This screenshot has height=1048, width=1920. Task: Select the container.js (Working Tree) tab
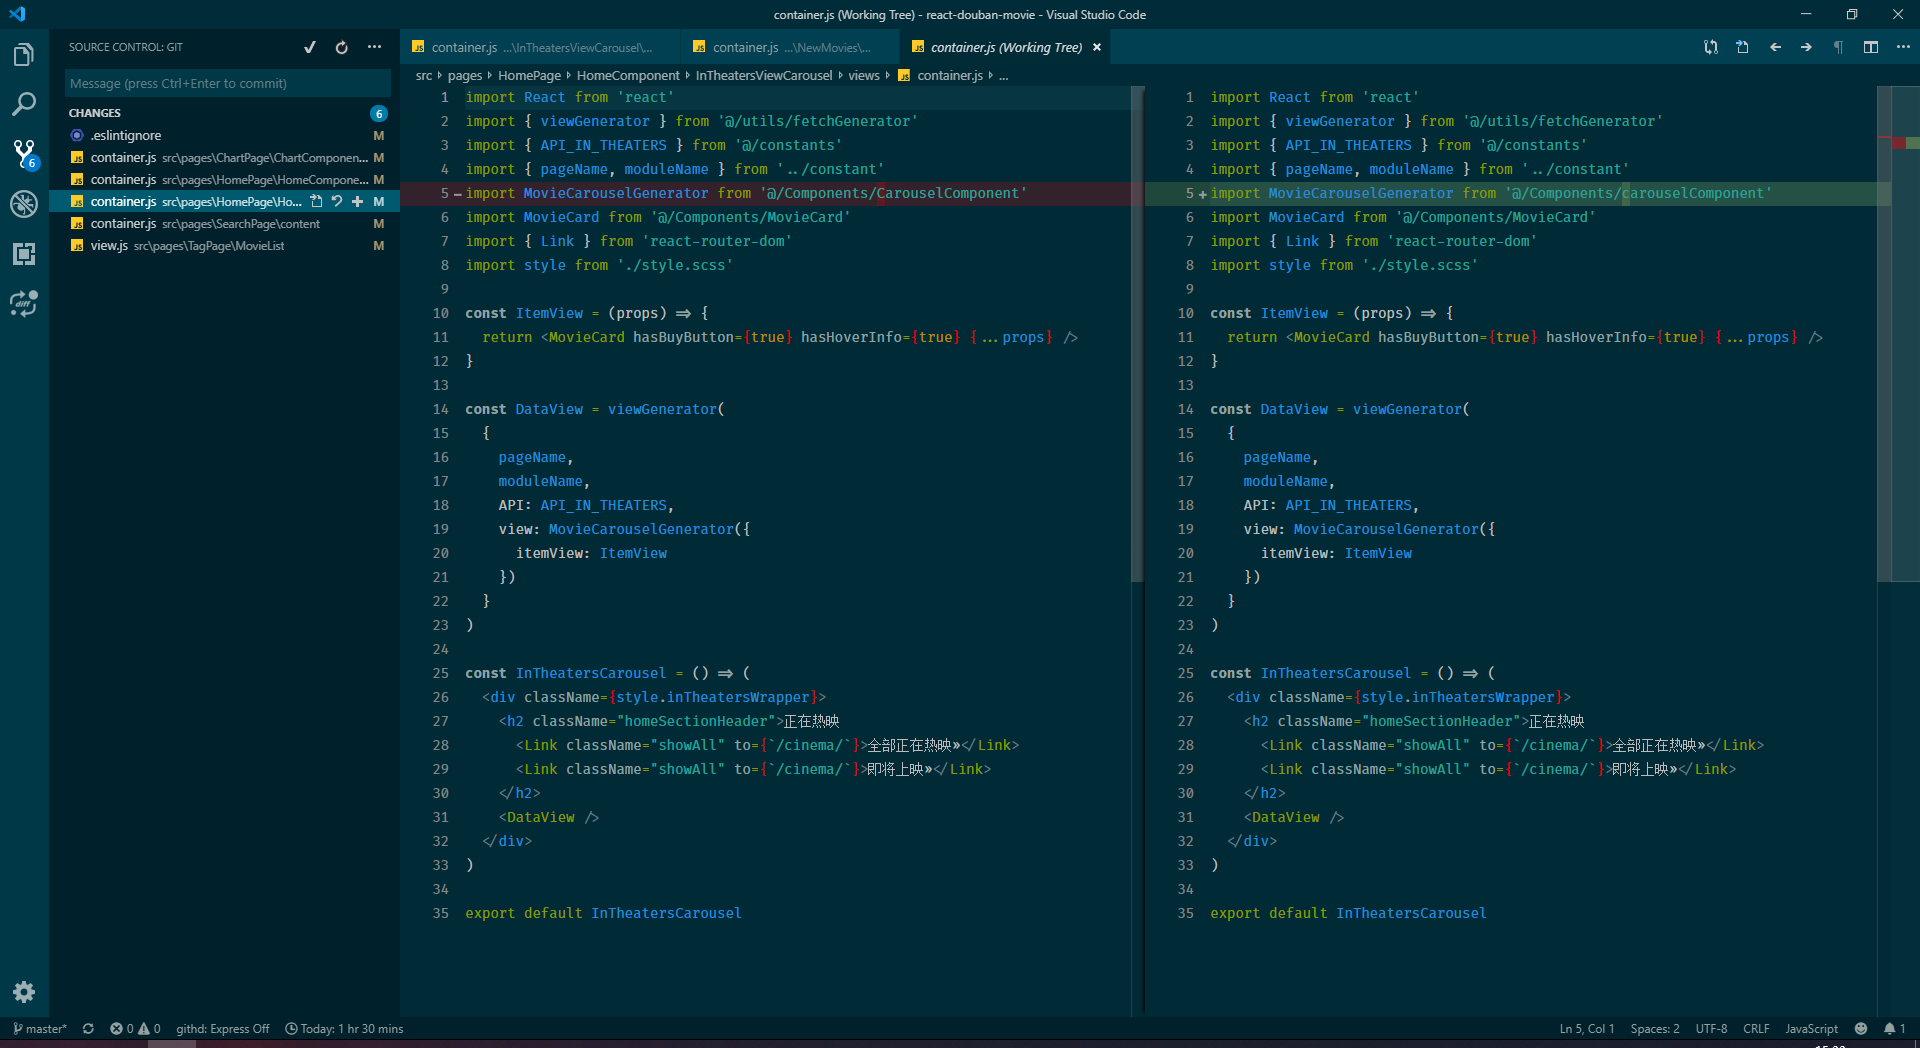pos(1005,47)
